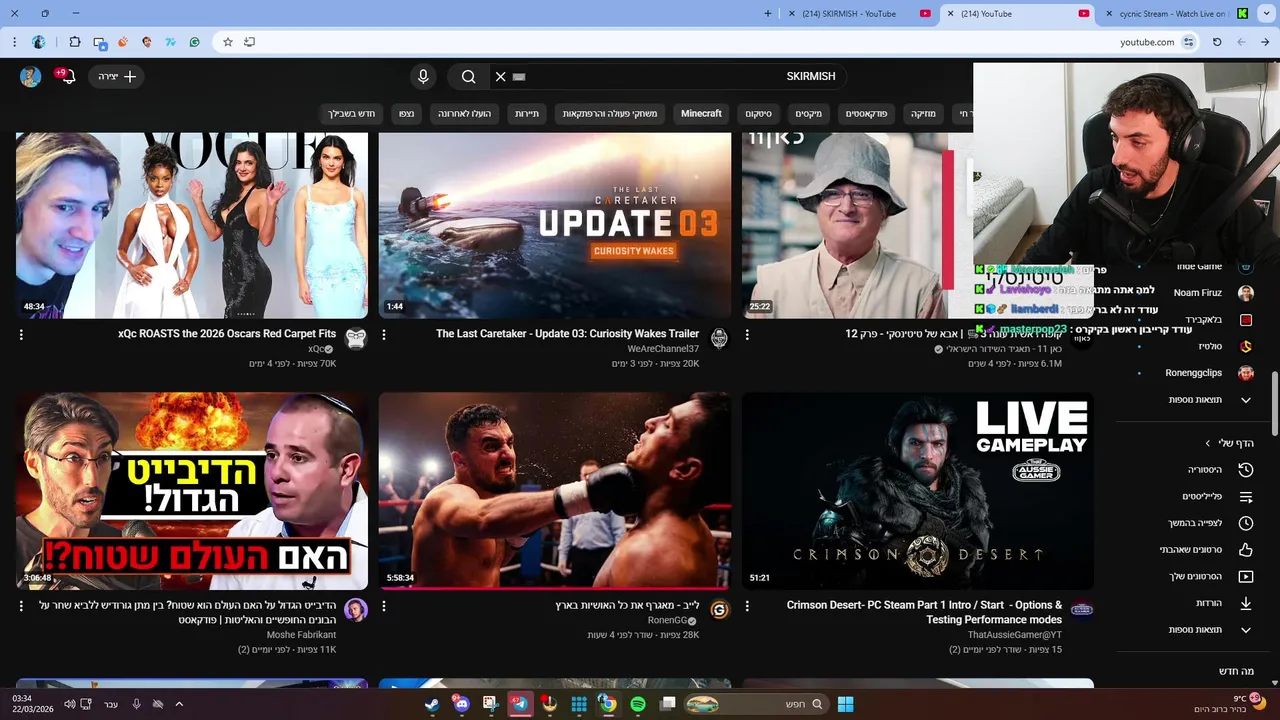This screenshot has width=1280, height=720.
Task: Open ThatAussieGamer channel link
Action: (1015, 635)
